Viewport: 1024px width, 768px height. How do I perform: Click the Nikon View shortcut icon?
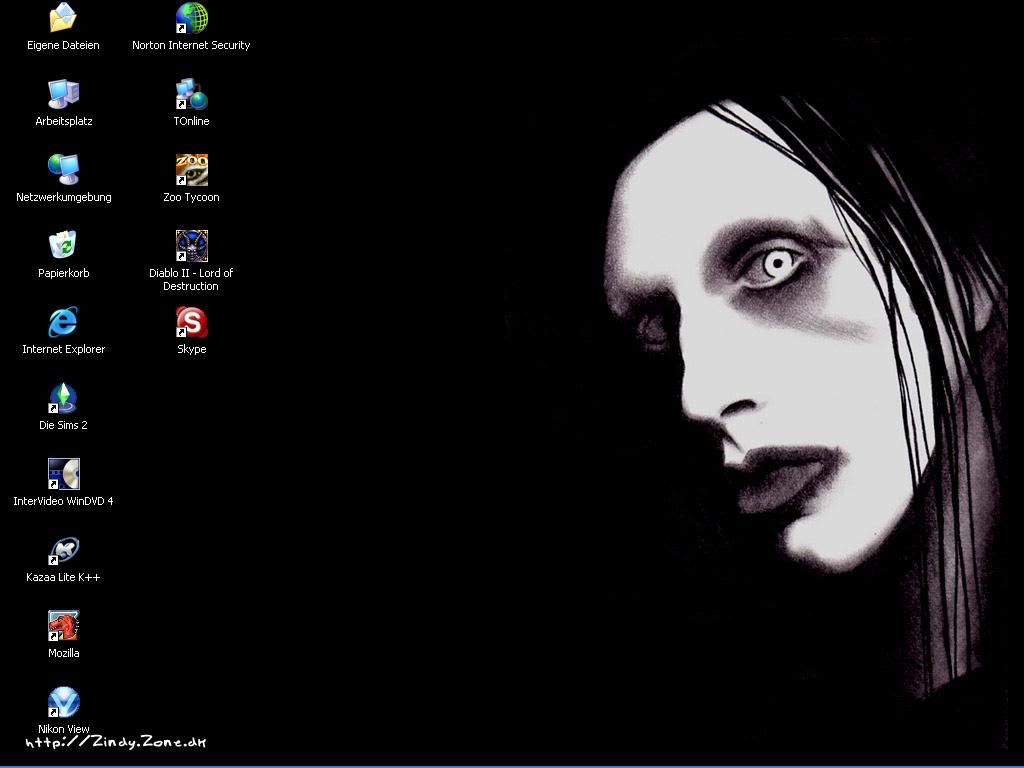63,702
